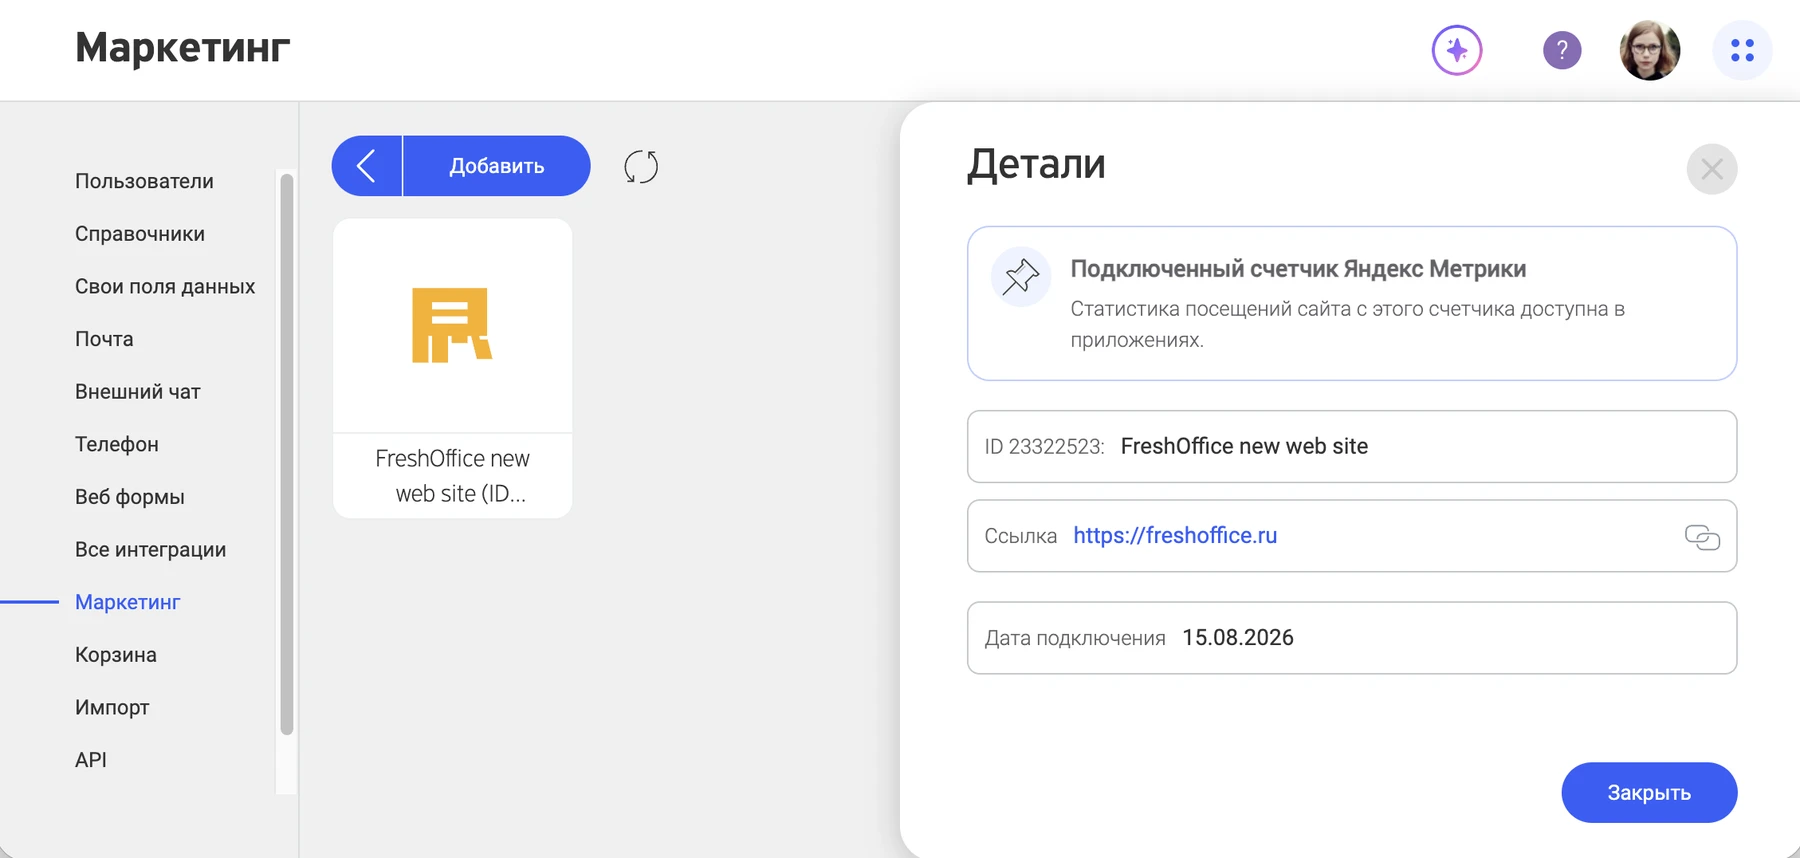This screenshot has height=858, width=1800.
Task: Open Веб формы in the sidebar
Action: point(130,497)
